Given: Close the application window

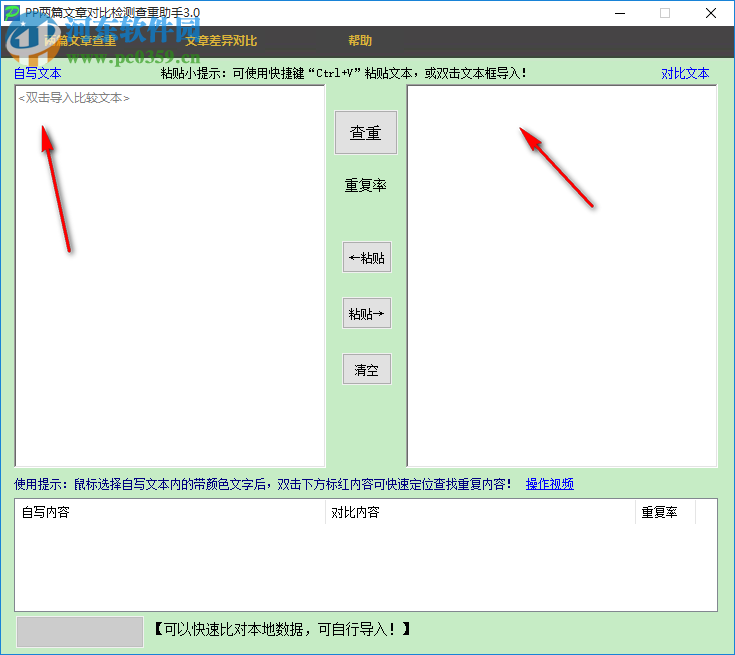Looking at the screenshot, I should (x=711, y=13).
